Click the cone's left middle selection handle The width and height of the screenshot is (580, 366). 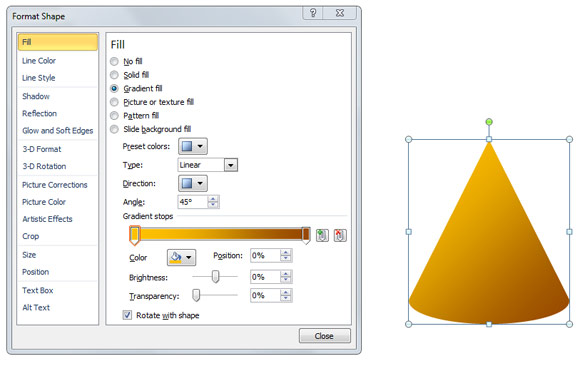(x=409, y=232)
